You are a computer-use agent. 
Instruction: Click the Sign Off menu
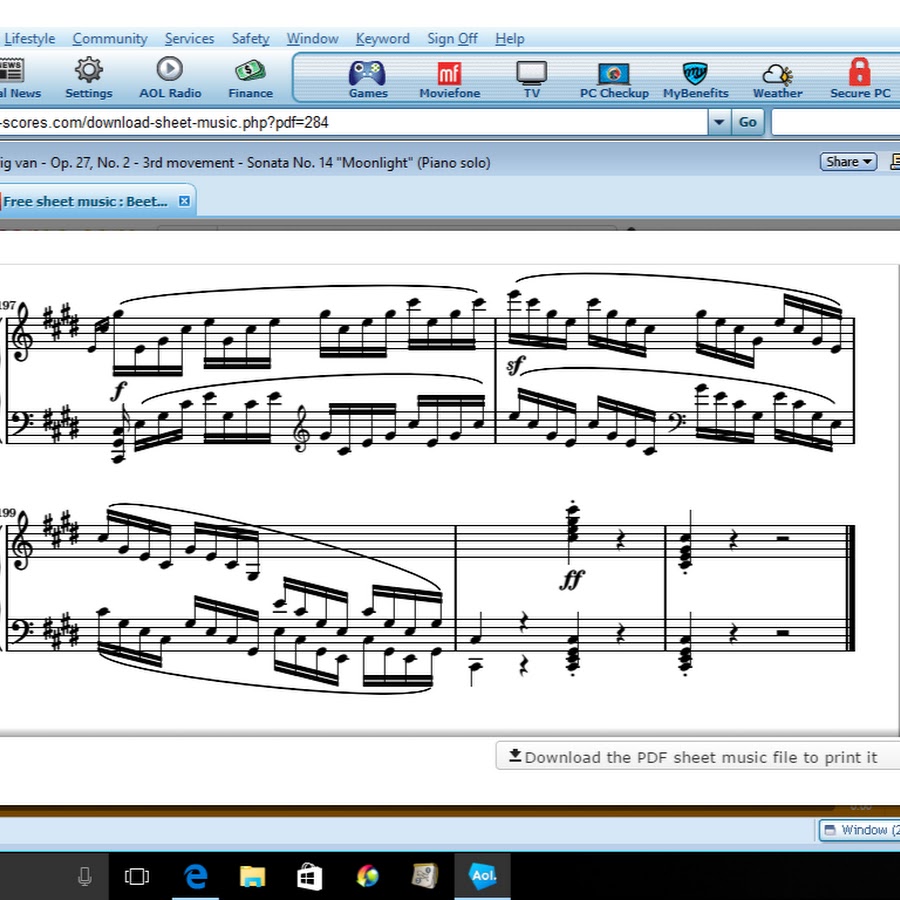(452, 38)
